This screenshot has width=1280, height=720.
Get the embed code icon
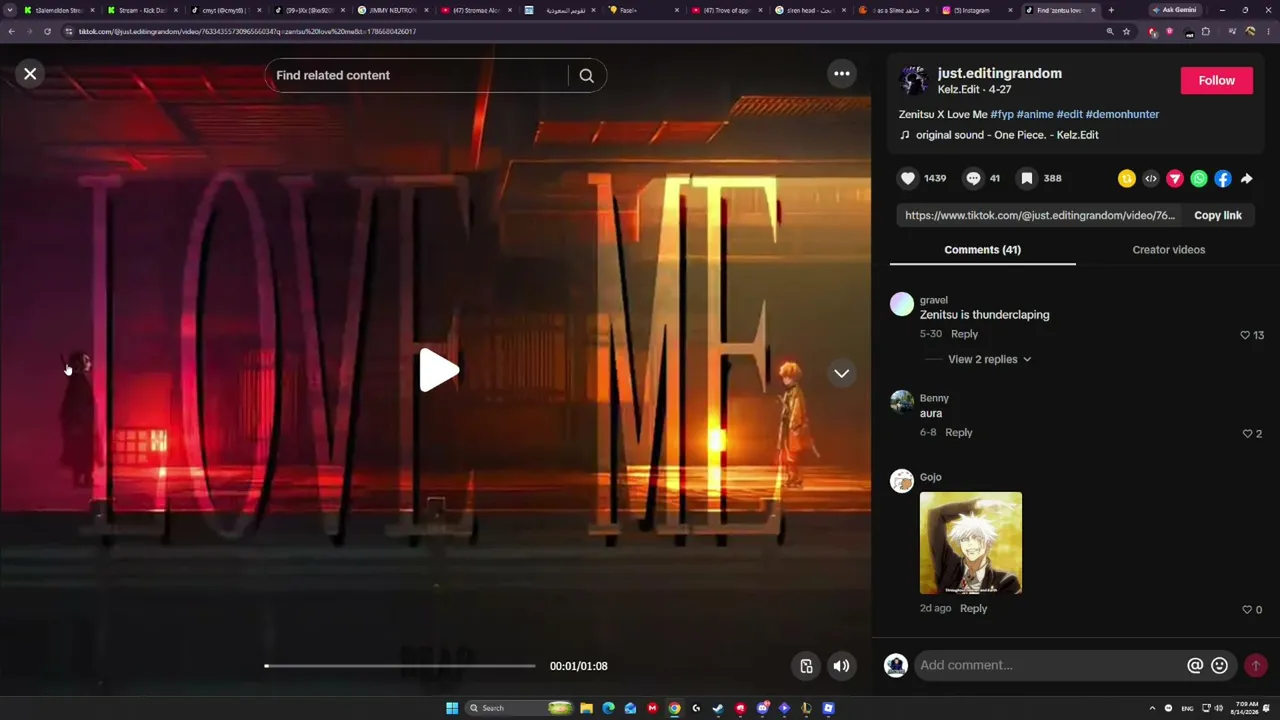[1151, 179]
